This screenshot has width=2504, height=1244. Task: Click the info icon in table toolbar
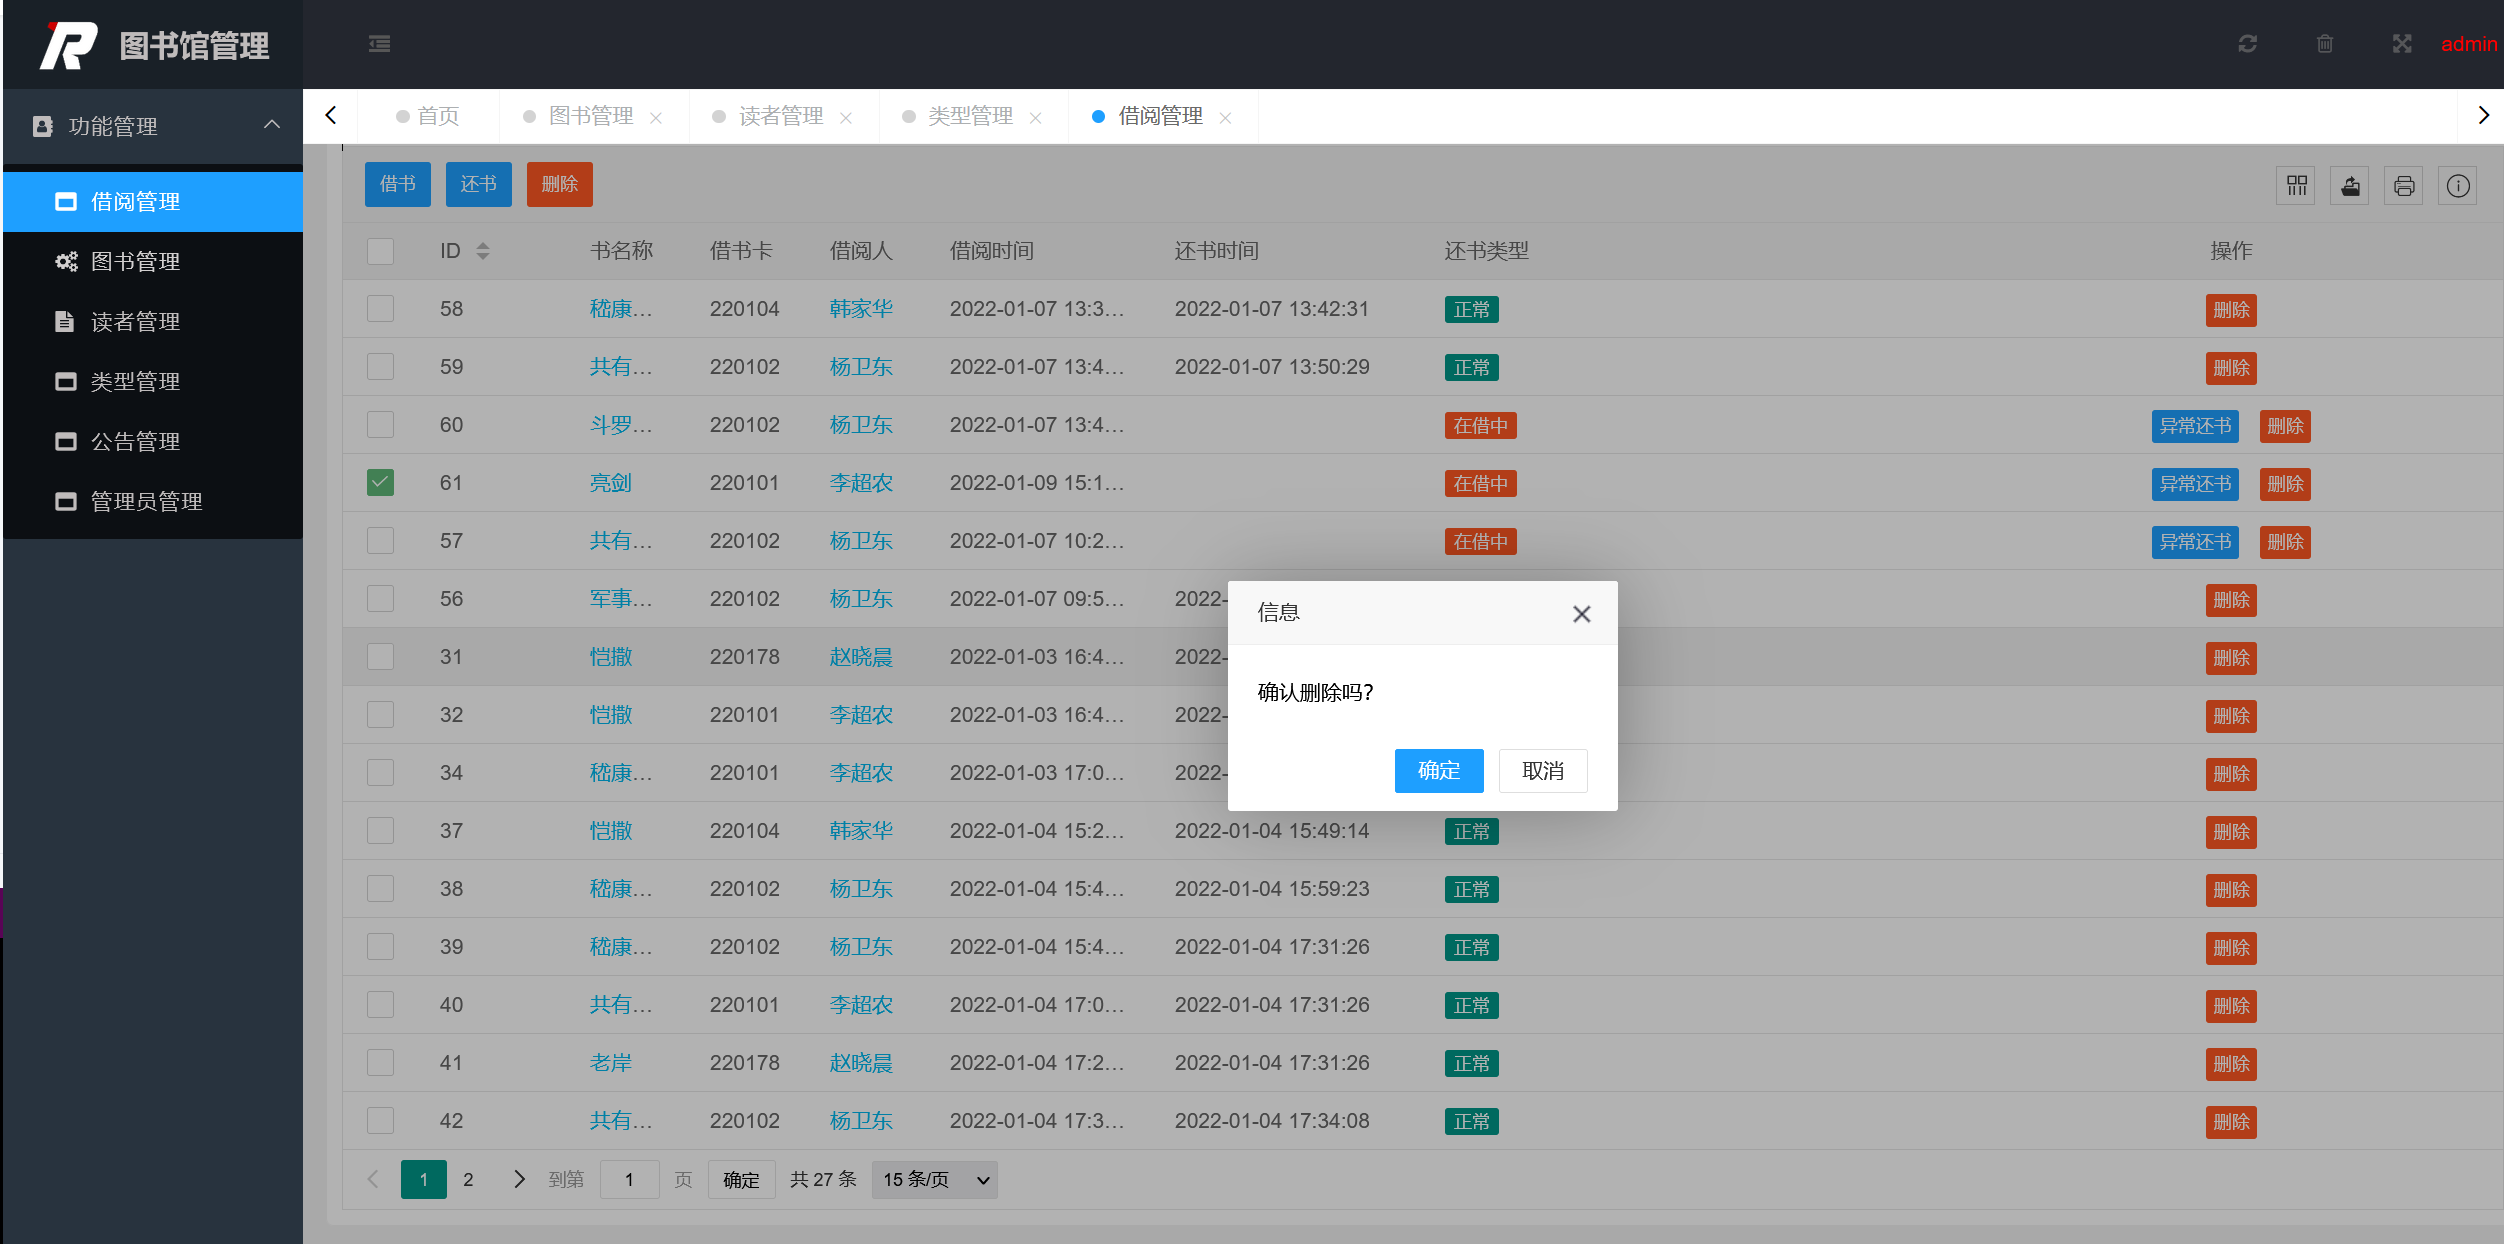pyautogui.click(x=2458, y=186)
